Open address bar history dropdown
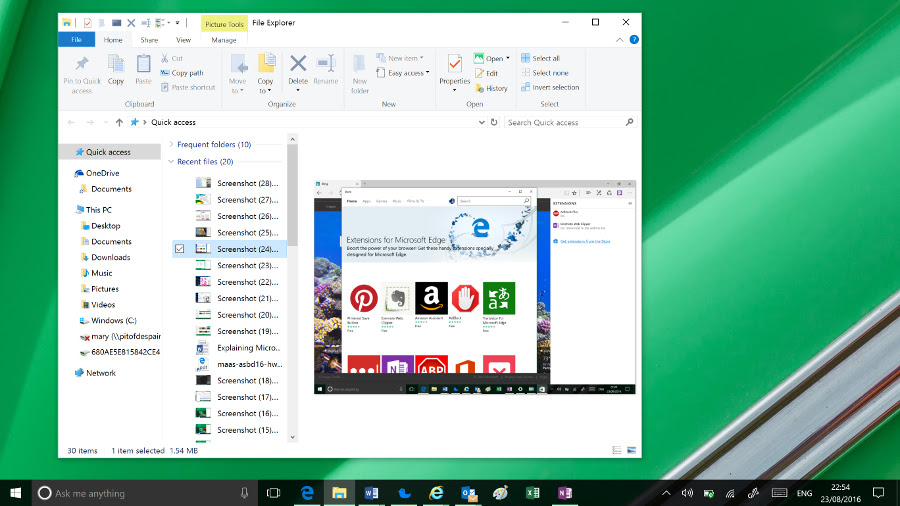The image size is (900, 506). coord(482,122)
